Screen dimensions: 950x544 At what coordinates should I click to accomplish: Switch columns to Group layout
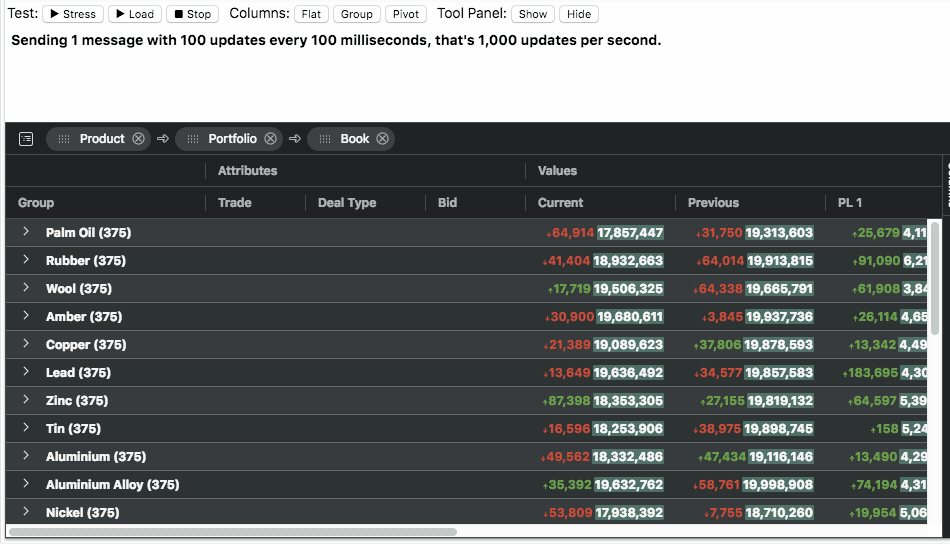point(356,14)
